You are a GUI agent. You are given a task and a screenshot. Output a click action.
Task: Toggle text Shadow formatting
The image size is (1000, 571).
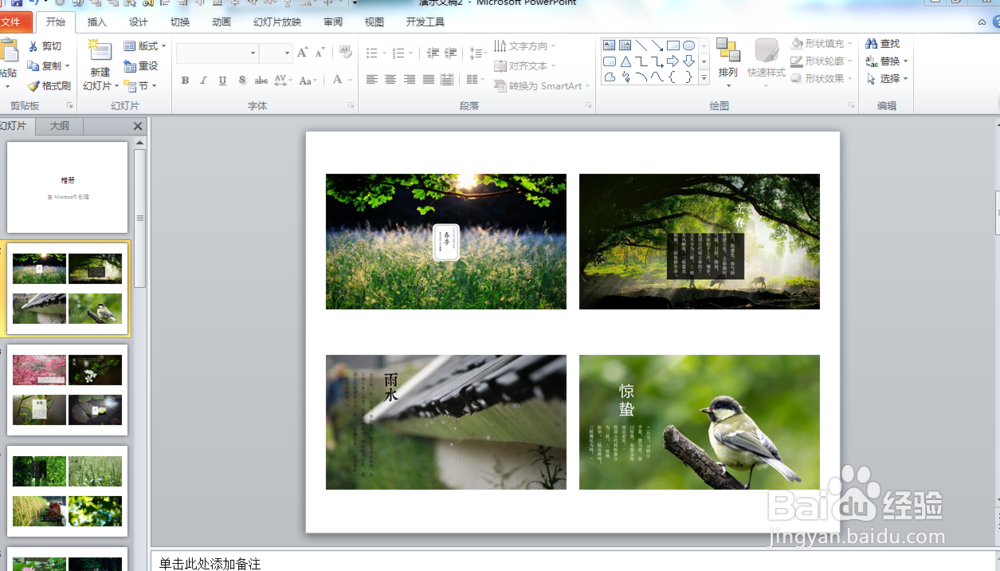[x=242, y=80]
